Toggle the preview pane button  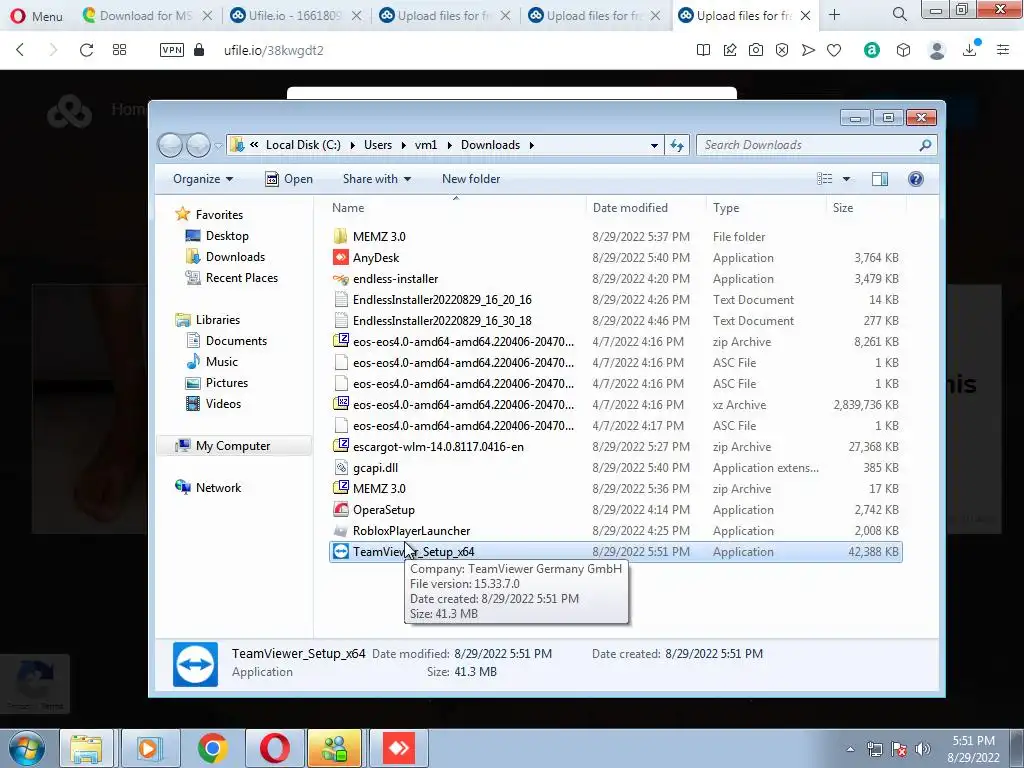click(x=880, y=179)
